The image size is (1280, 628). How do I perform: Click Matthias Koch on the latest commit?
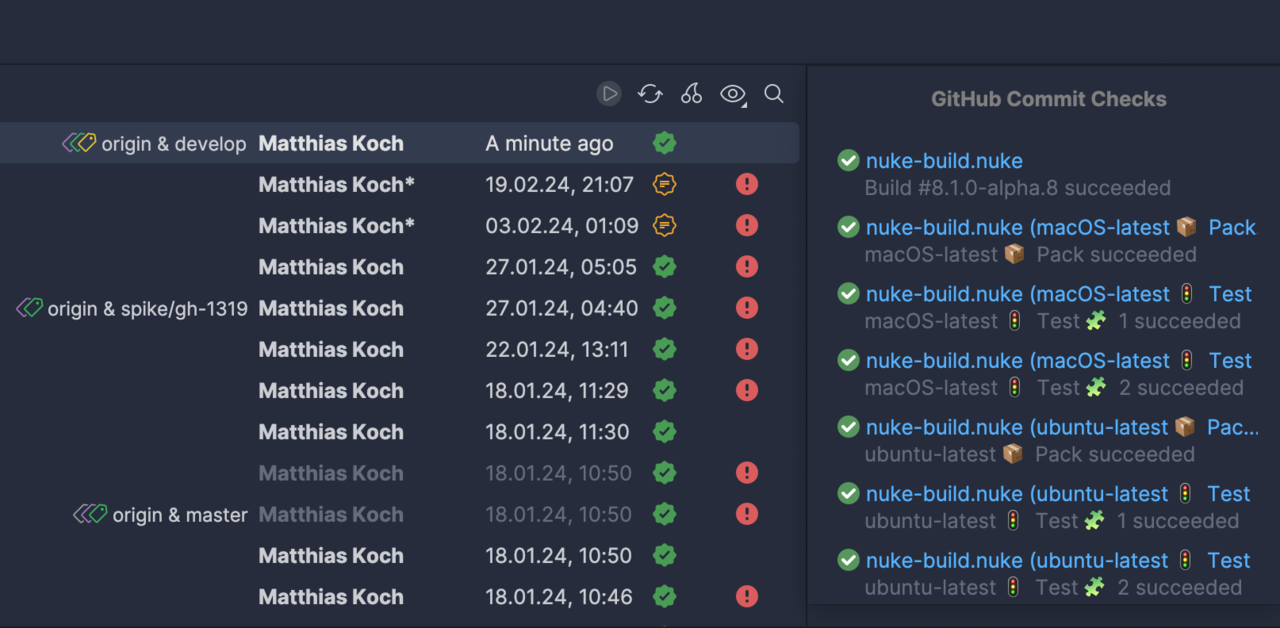pyautogui.click(x=331, y=143)
